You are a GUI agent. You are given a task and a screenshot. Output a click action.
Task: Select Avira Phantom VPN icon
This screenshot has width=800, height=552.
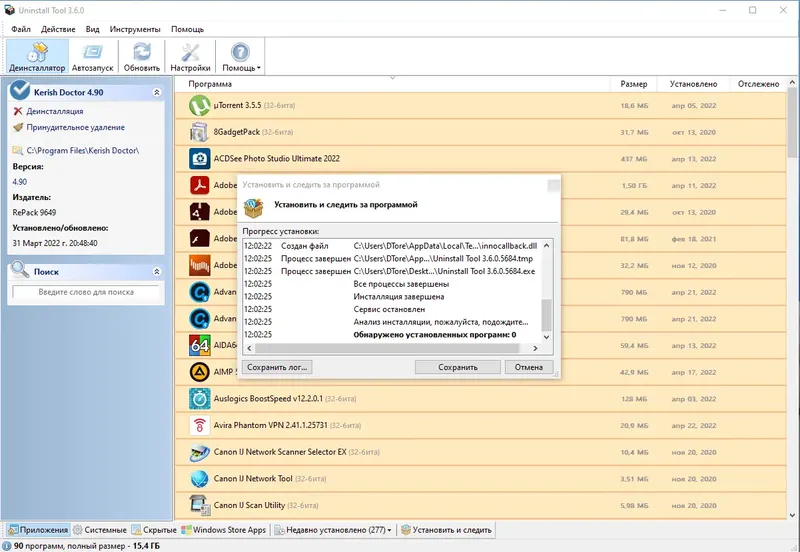pos(199,425)
